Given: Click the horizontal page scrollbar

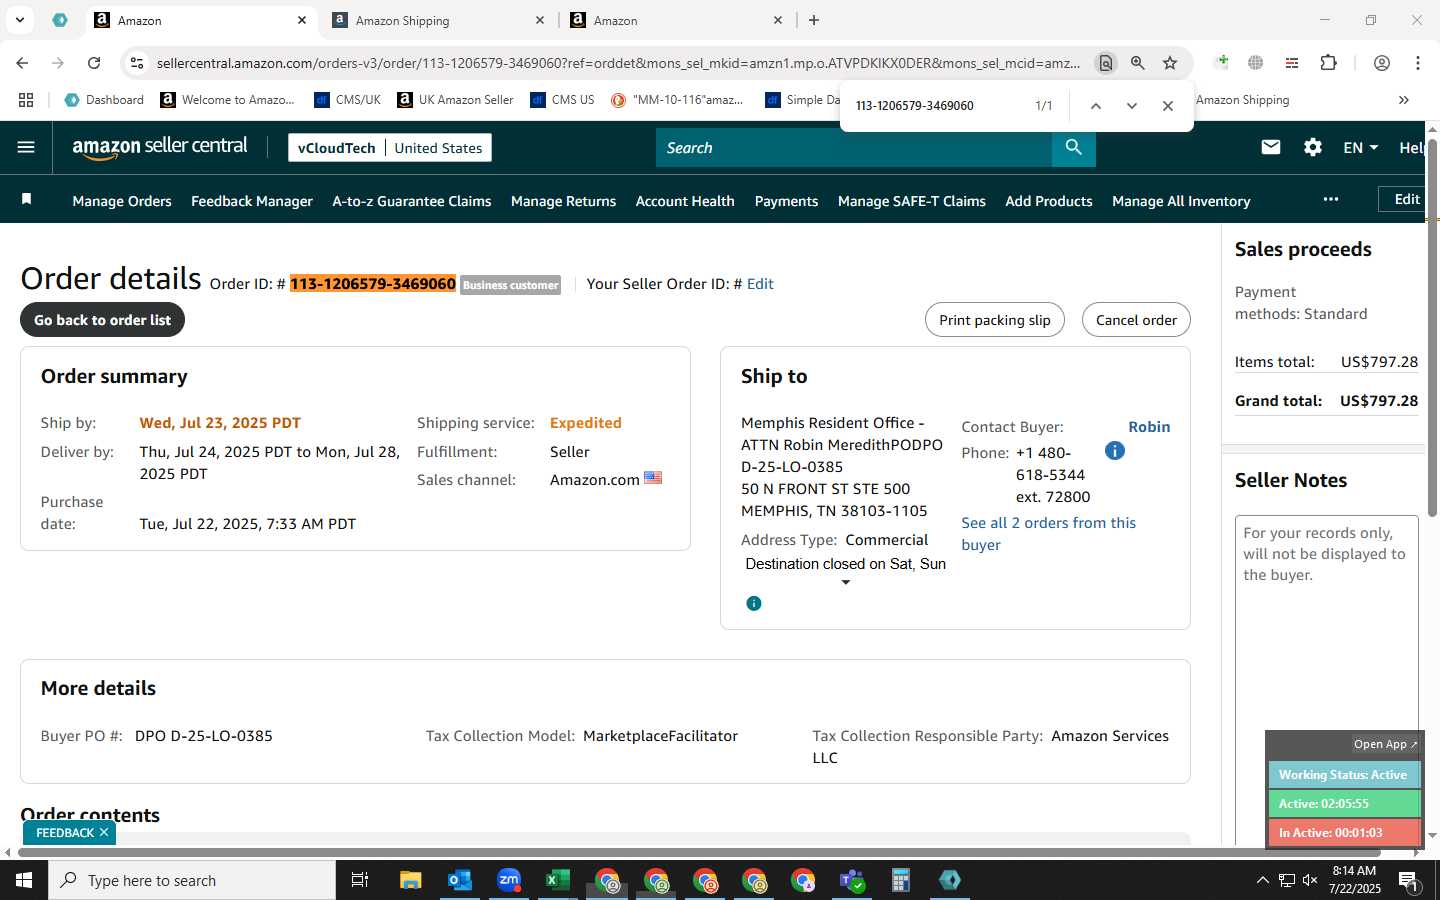Looking at the screenshot, I should [700, 853].
